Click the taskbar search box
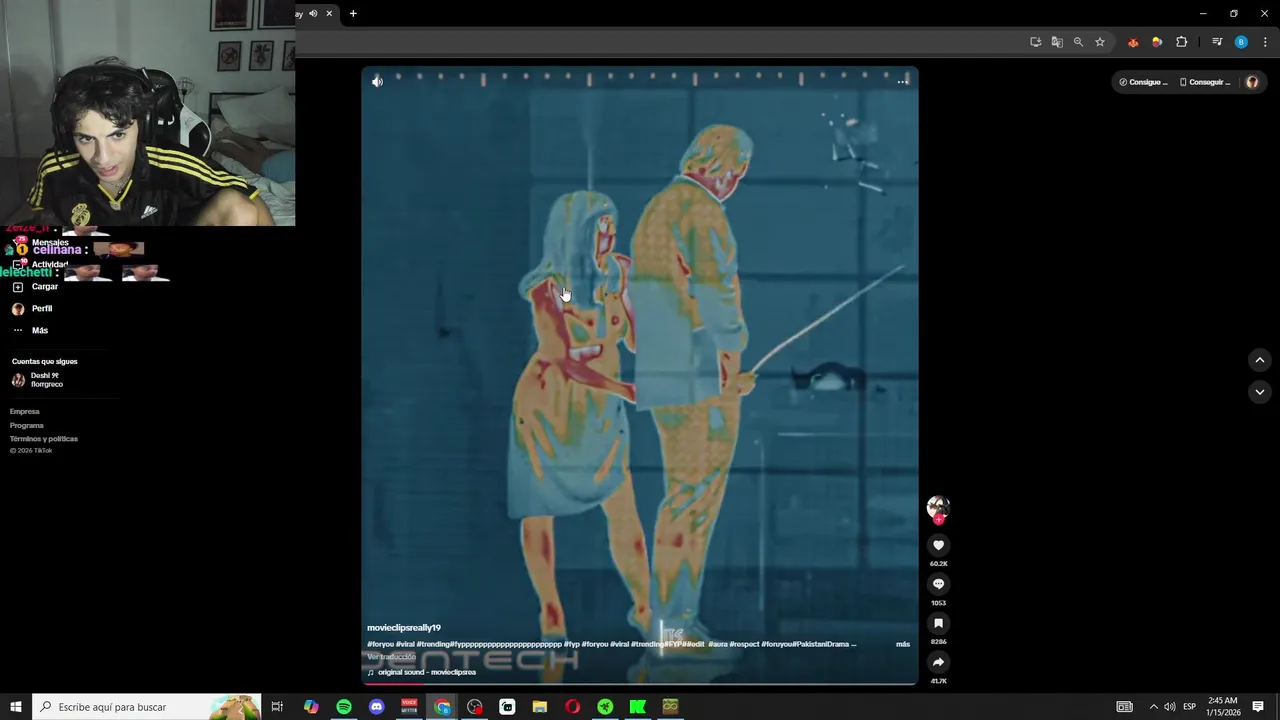Image resolution: width=1280 pixels, height=720 pixels. (147, 707)
